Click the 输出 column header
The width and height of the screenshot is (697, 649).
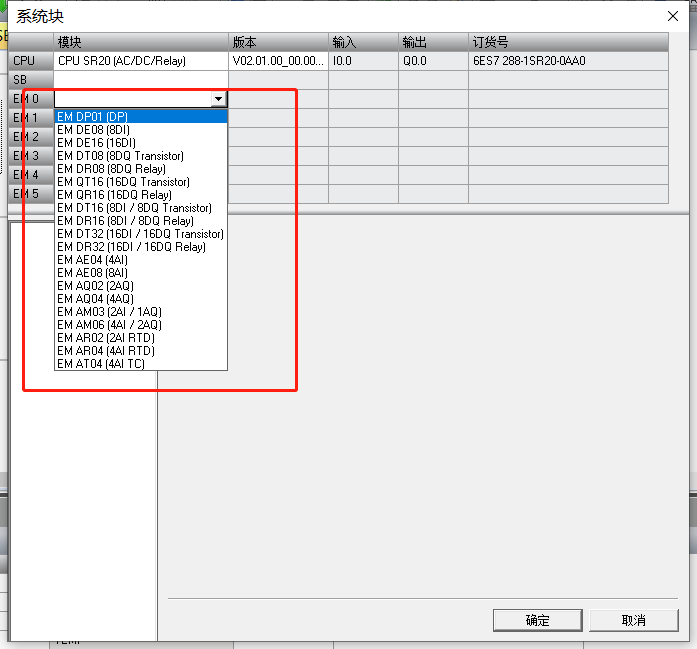coord(433,42)
